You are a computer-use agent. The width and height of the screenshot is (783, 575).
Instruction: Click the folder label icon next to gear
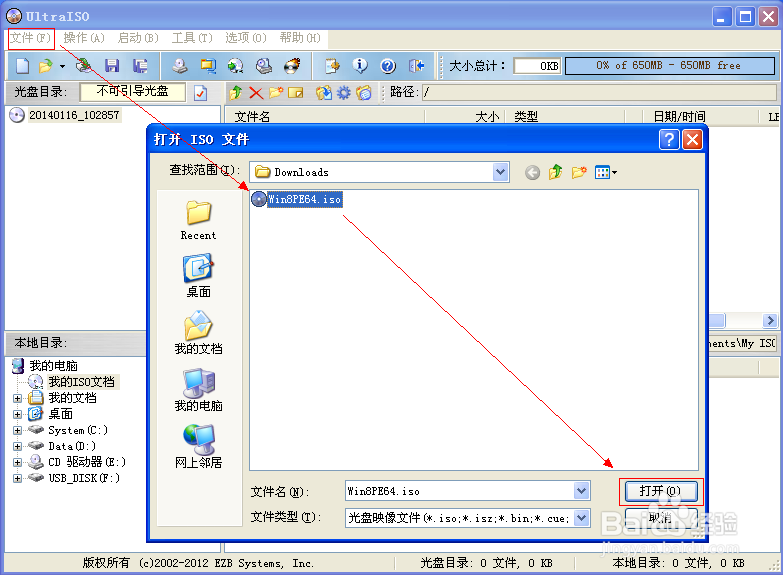pos(364,93)
